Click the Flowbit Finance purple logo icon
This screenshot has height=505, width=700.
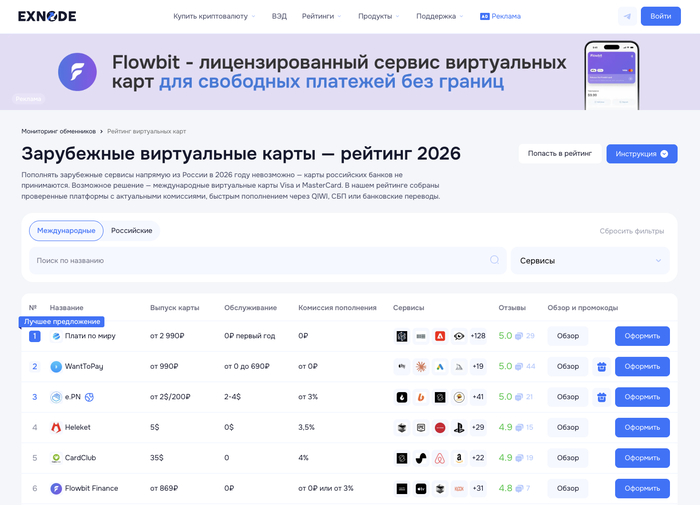[x=56, y=488]
